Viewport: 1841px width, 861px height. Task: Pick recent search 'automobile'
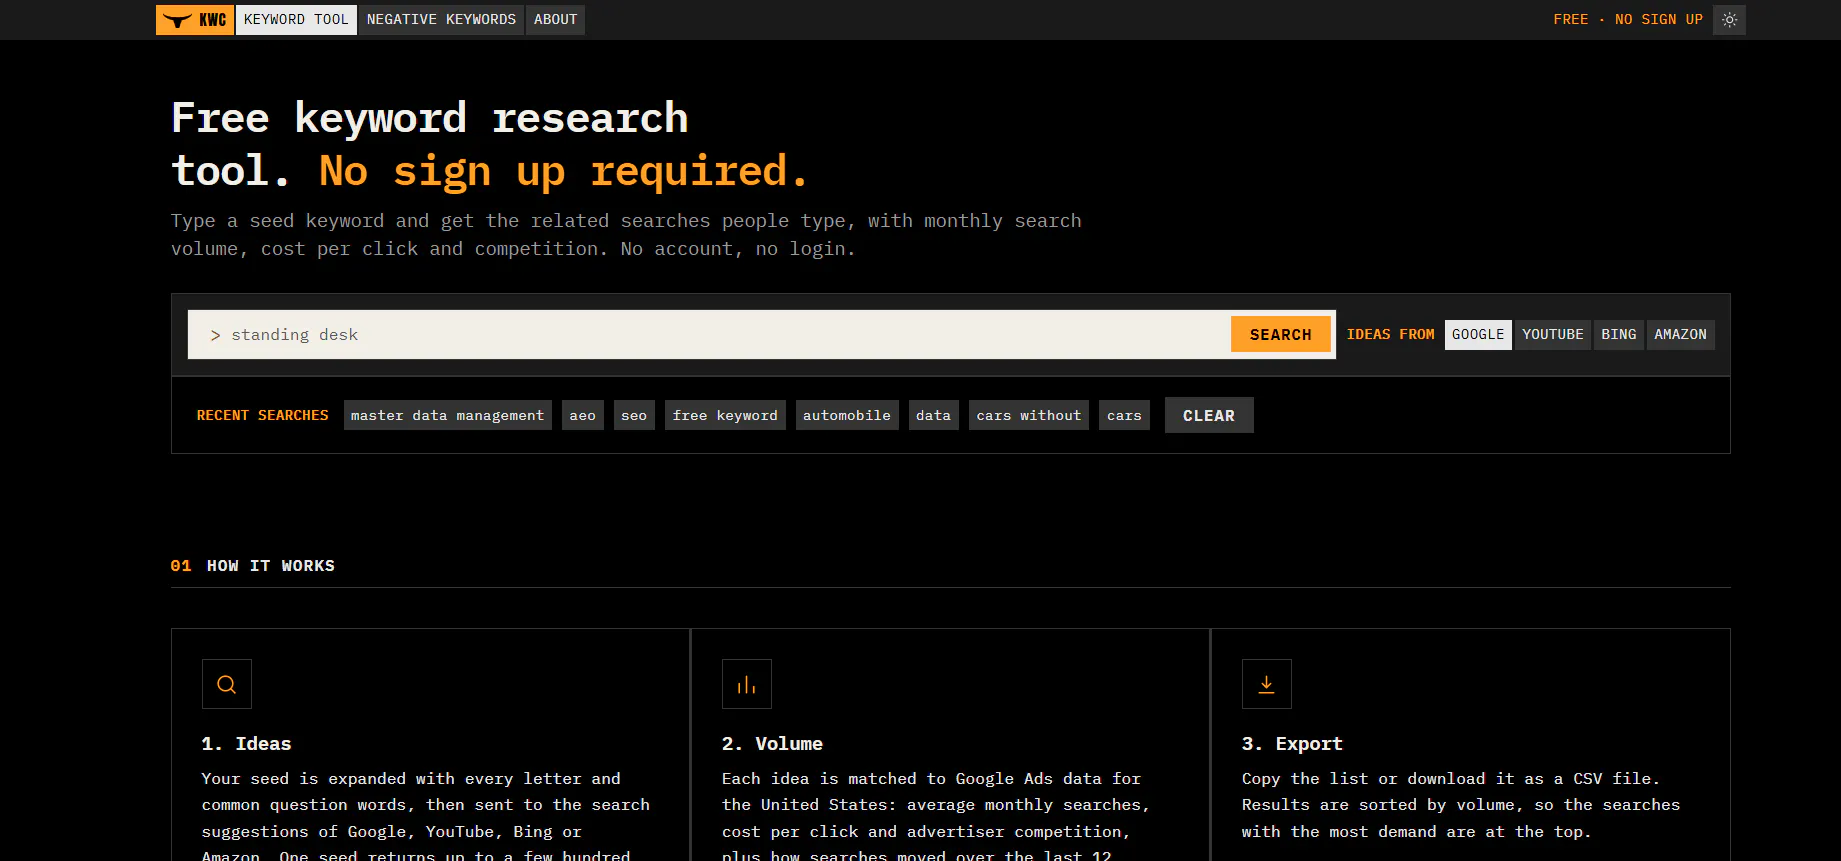point(847,415)
